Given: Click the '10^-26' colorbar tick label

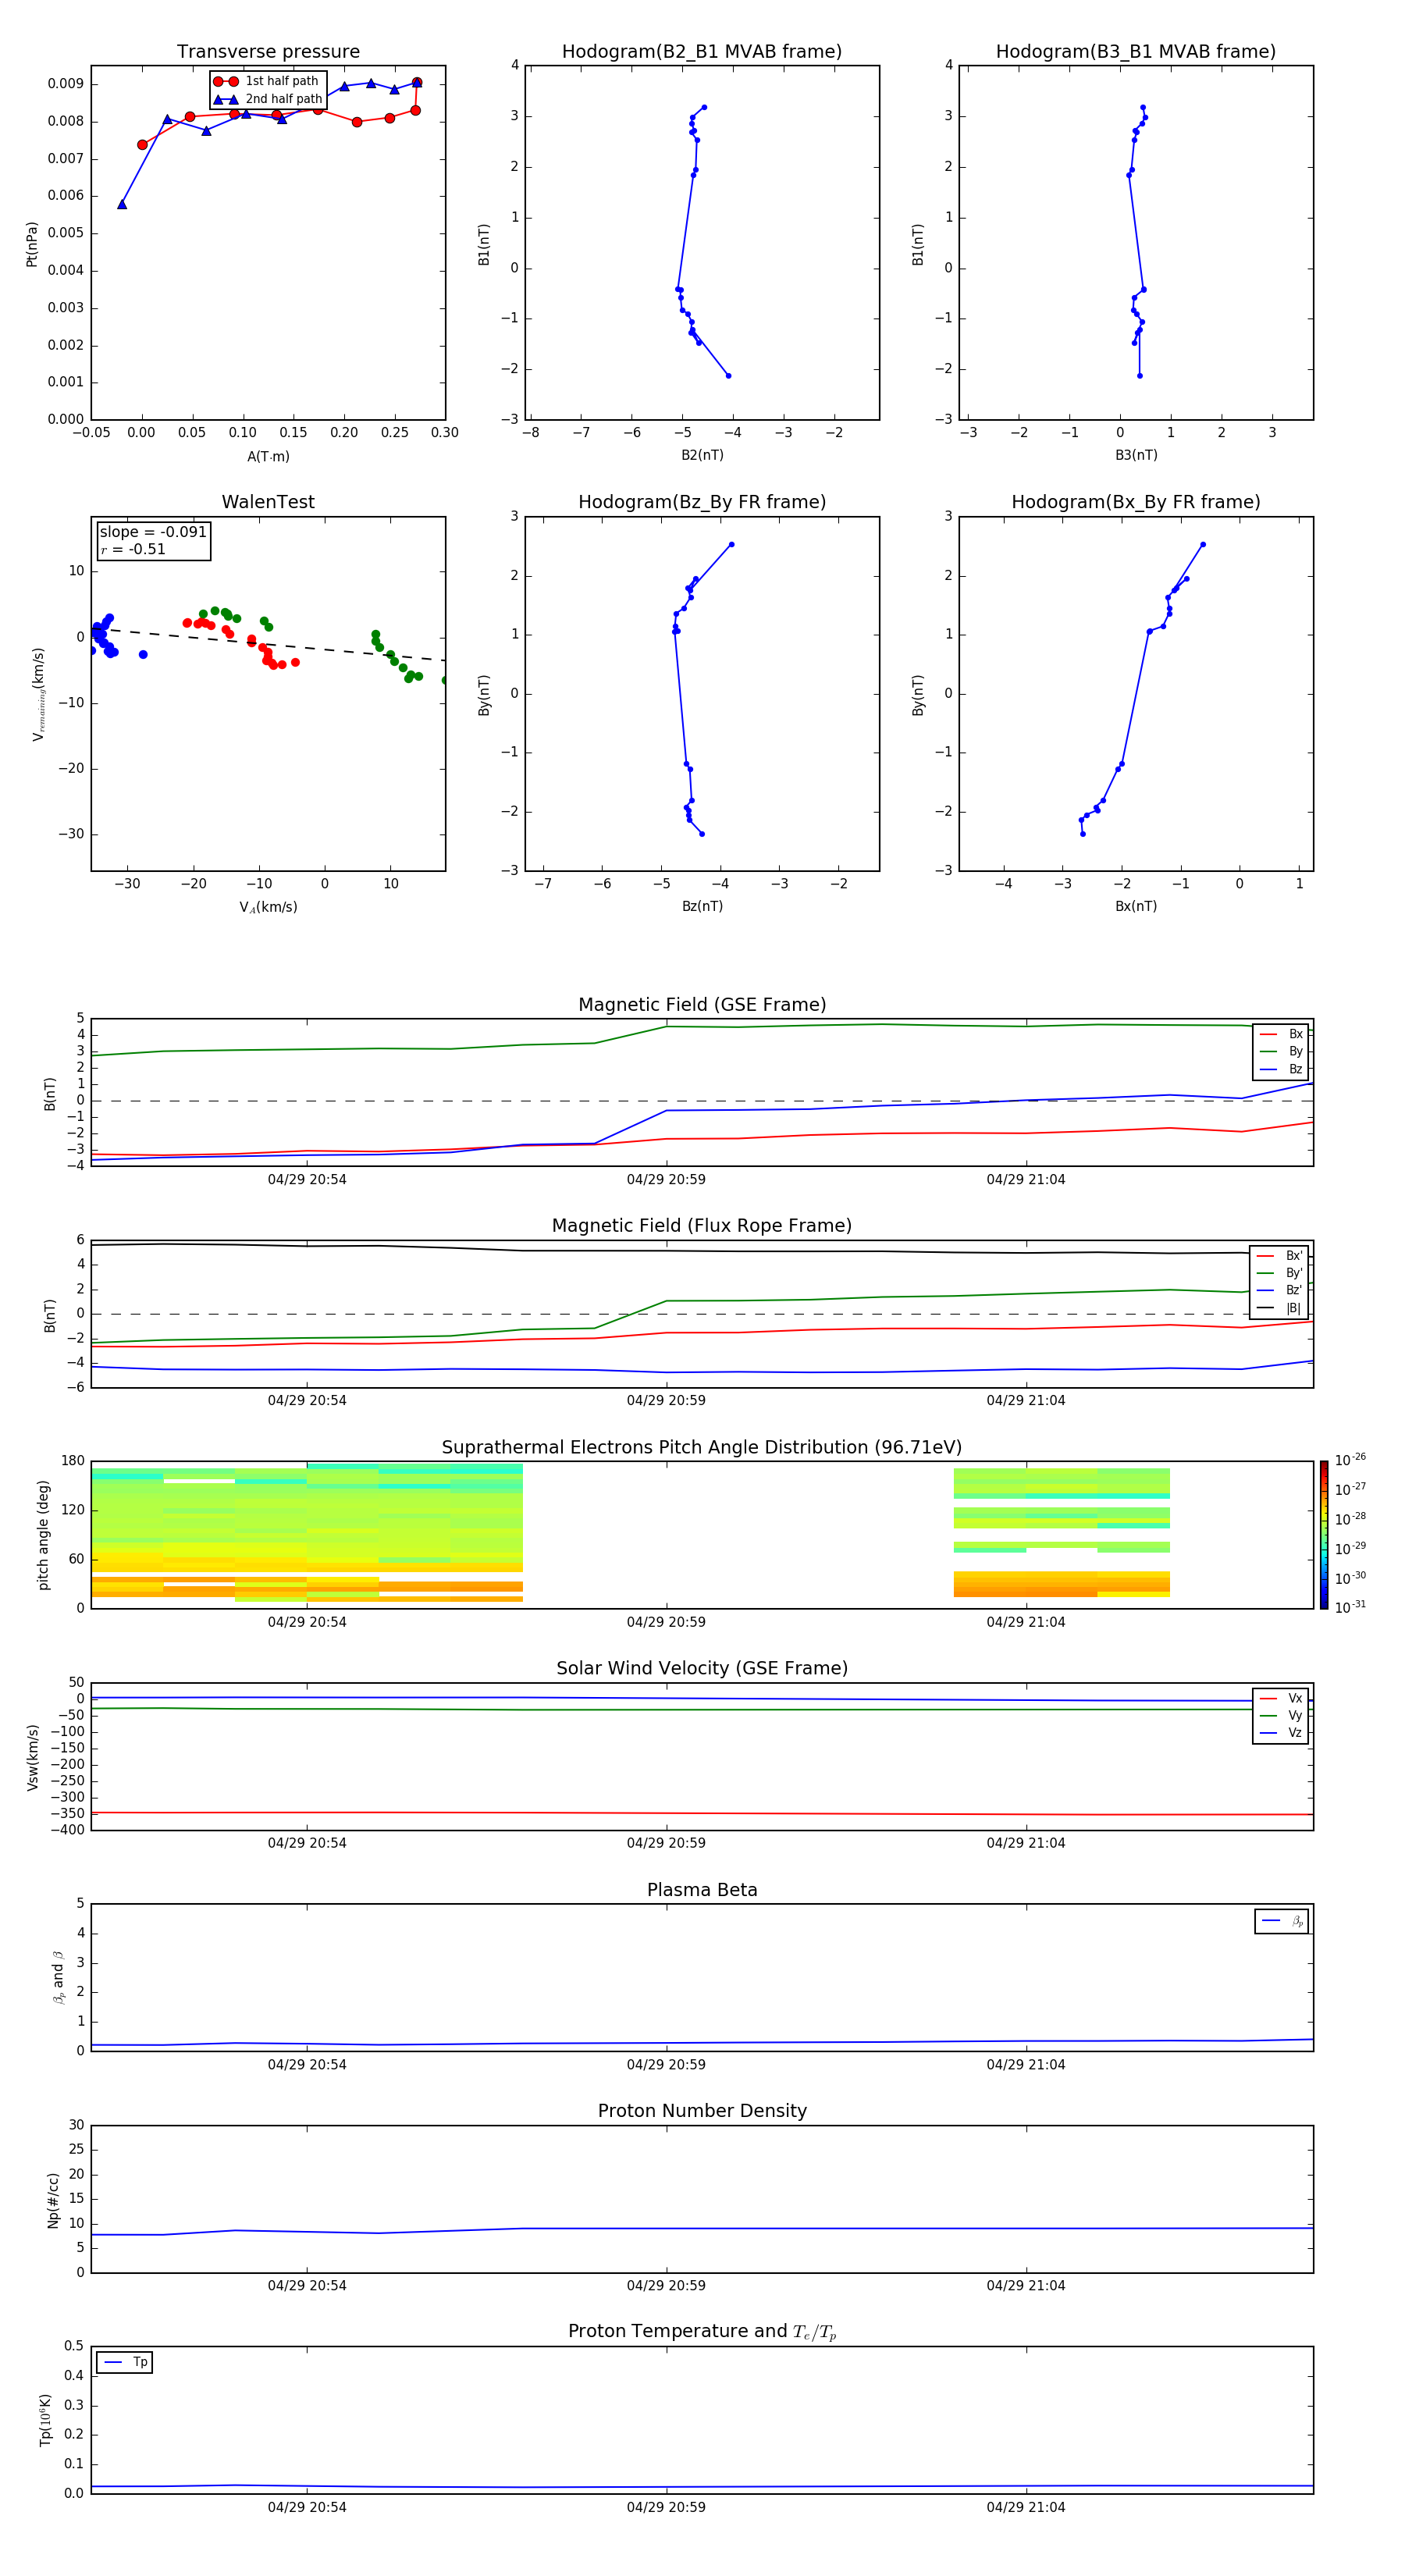Looking at the screenshot, I should [1350, 1460].
